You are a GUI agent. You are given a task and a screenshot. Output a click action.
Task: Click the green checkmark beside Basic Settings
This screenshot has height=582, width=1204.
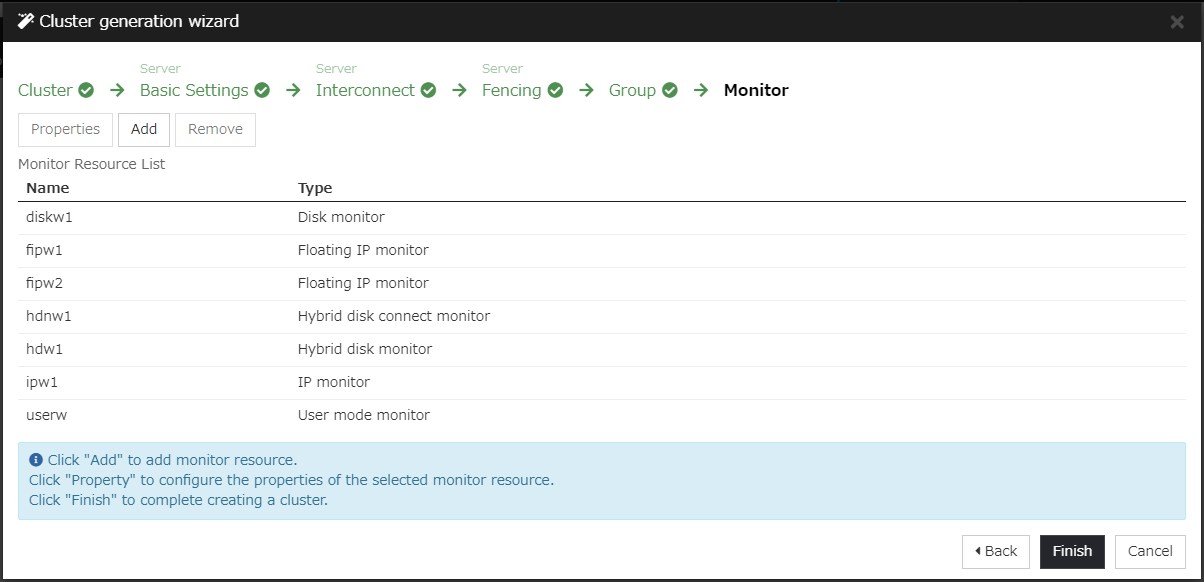(x=261, y=89)
